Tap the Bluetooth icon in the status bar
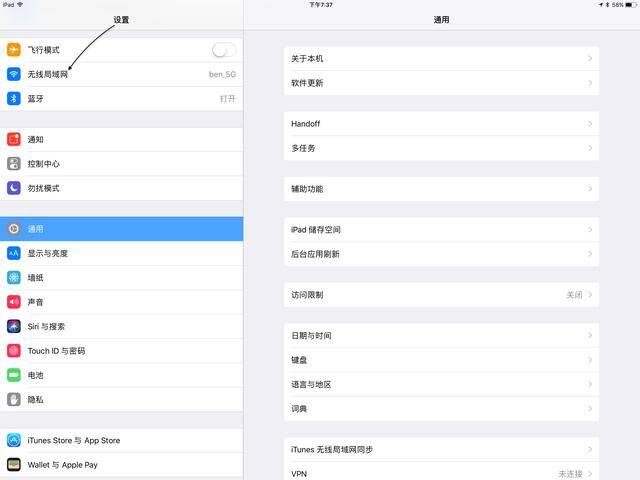 [x=607, y=5]
